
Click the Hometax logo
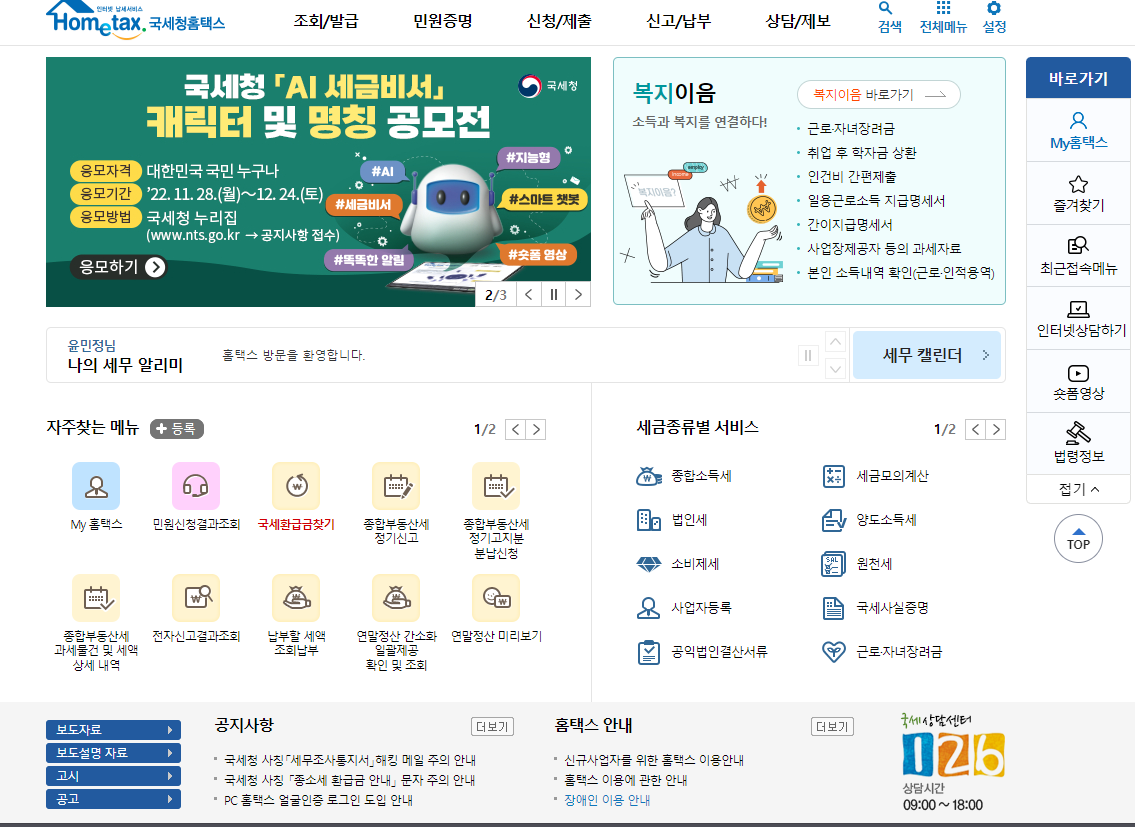click(135, 20)
